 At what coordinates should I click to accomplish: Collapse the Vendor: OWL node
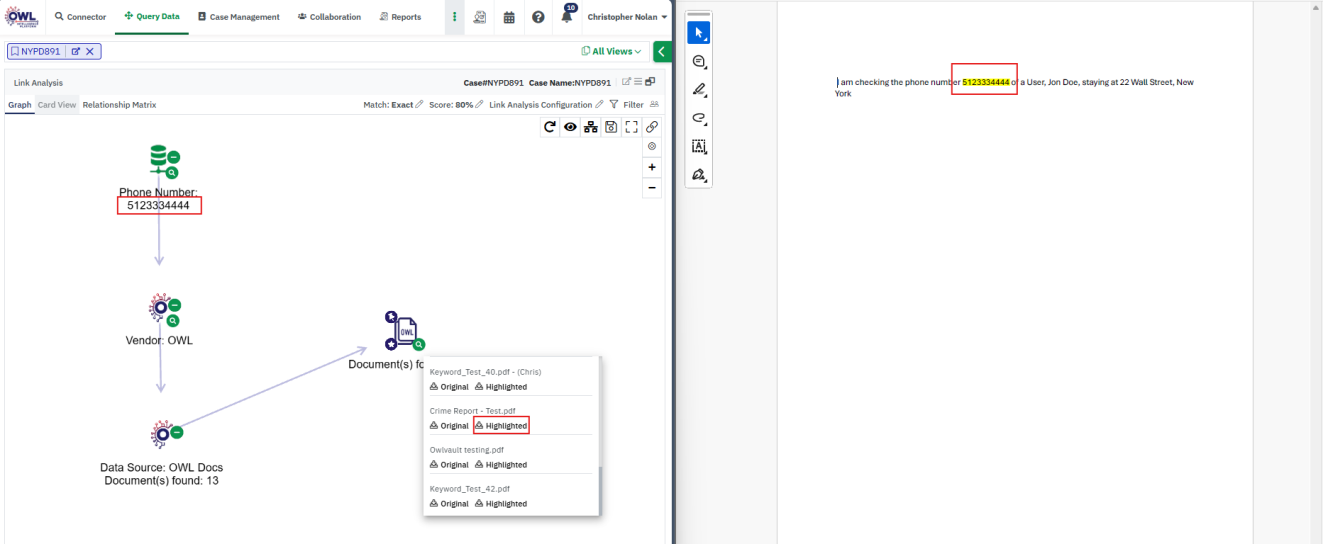(174, 305)
